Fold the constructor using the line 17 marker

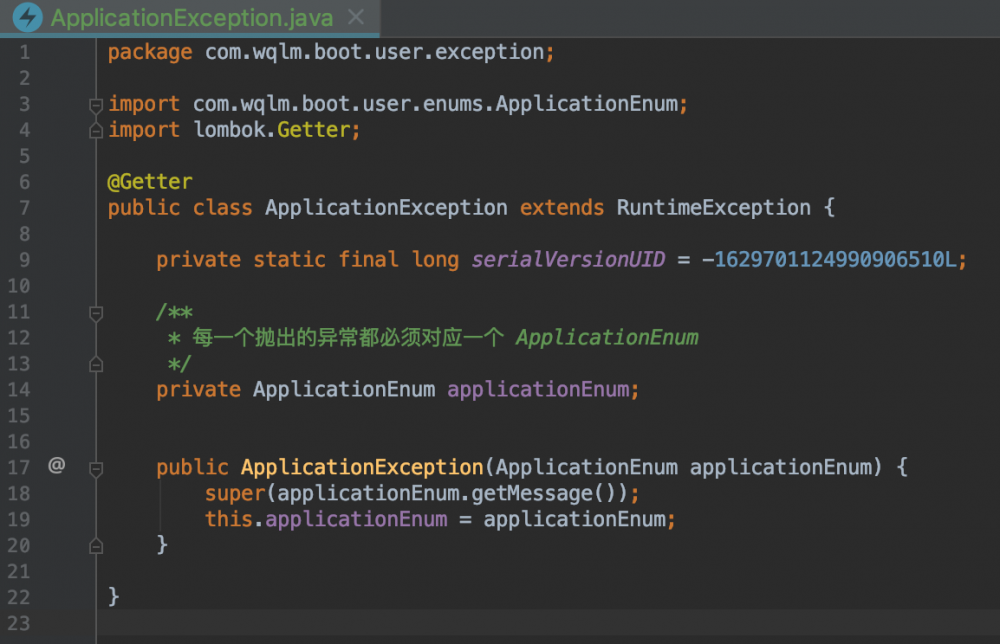coord(96,468)
